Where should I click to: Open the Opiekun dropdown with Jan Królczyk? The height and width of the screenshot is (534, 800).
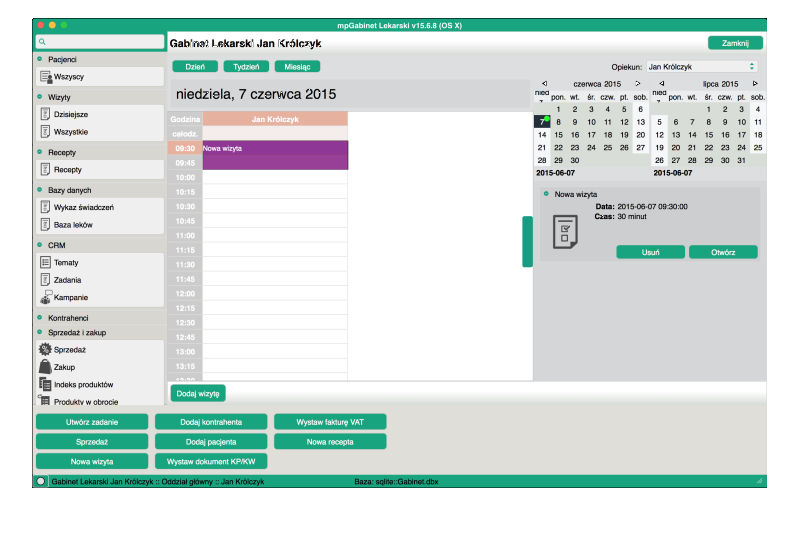[701, 66]
